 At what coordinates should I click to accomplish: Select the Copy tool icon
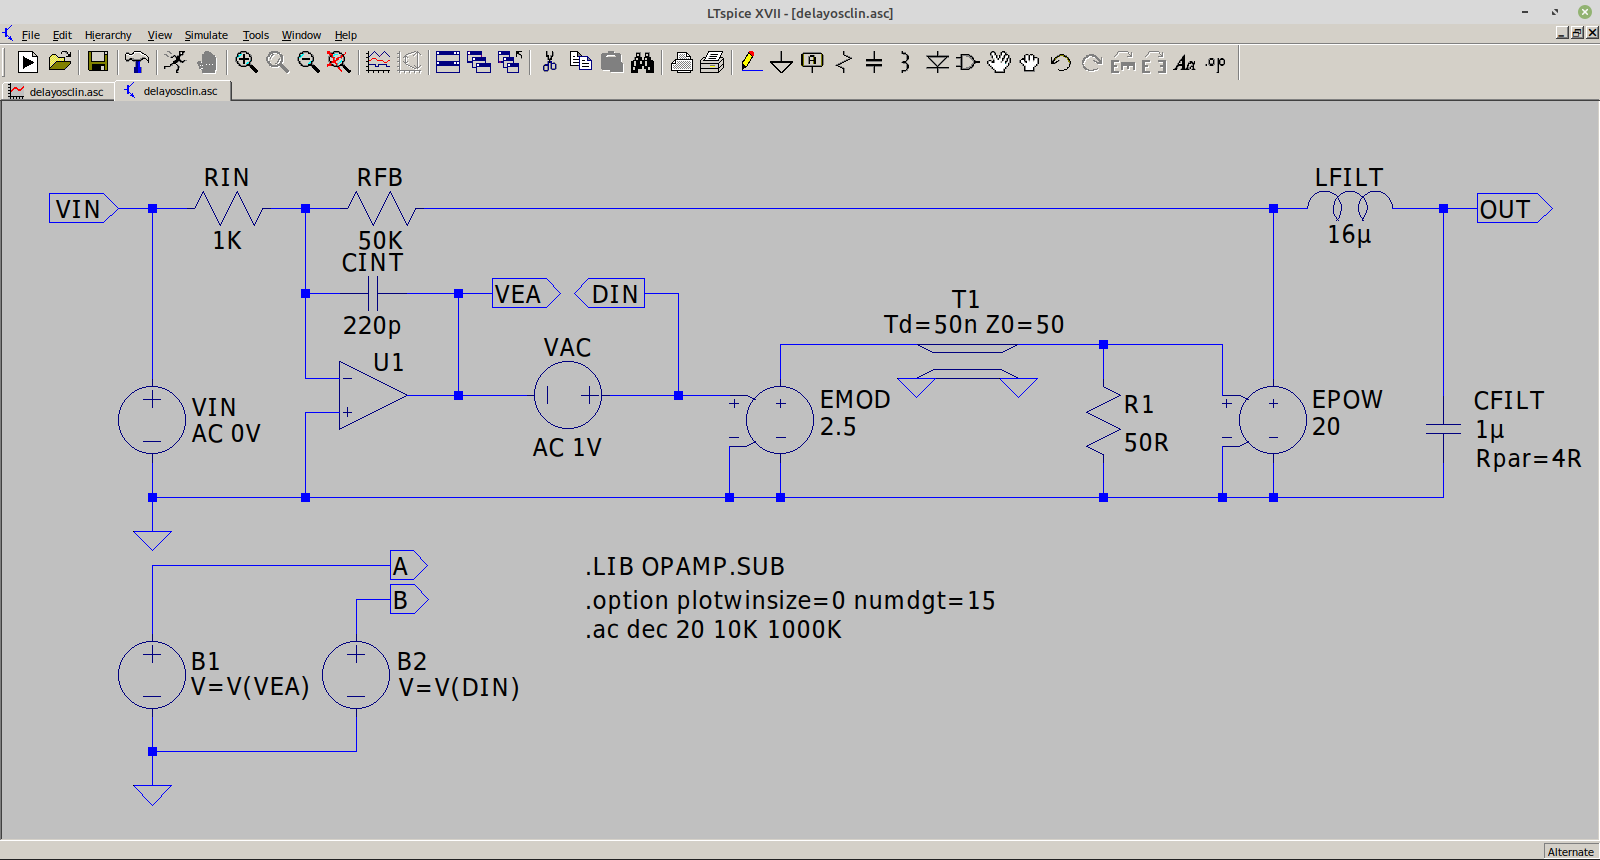[x=580, y=62]
